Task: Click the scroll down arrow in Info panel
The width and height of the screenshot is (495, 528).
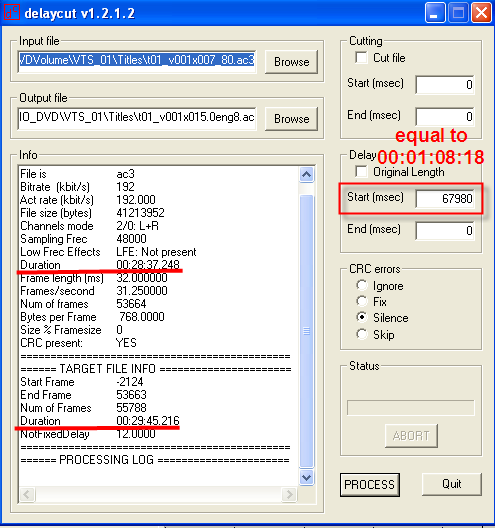Action: pyautogui.click(x=306, y=477)
